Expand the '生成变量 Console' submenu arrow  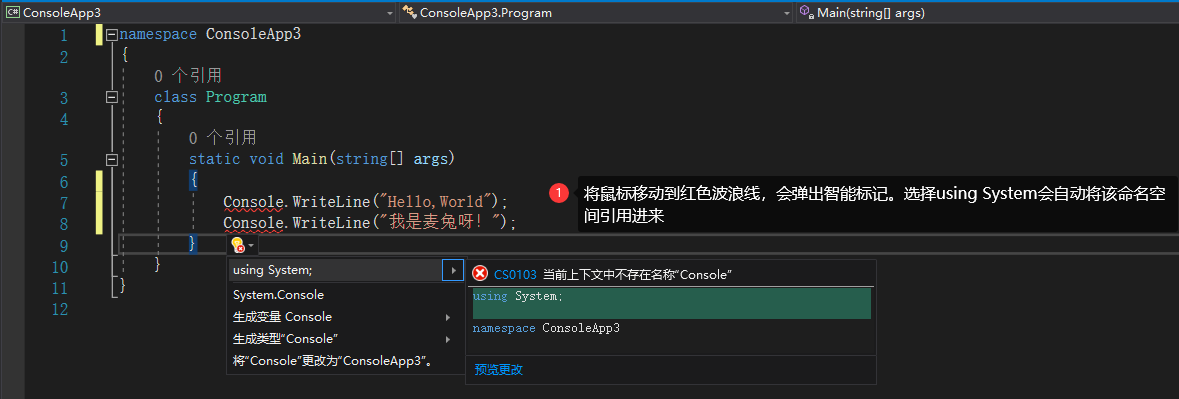[448, 317]
